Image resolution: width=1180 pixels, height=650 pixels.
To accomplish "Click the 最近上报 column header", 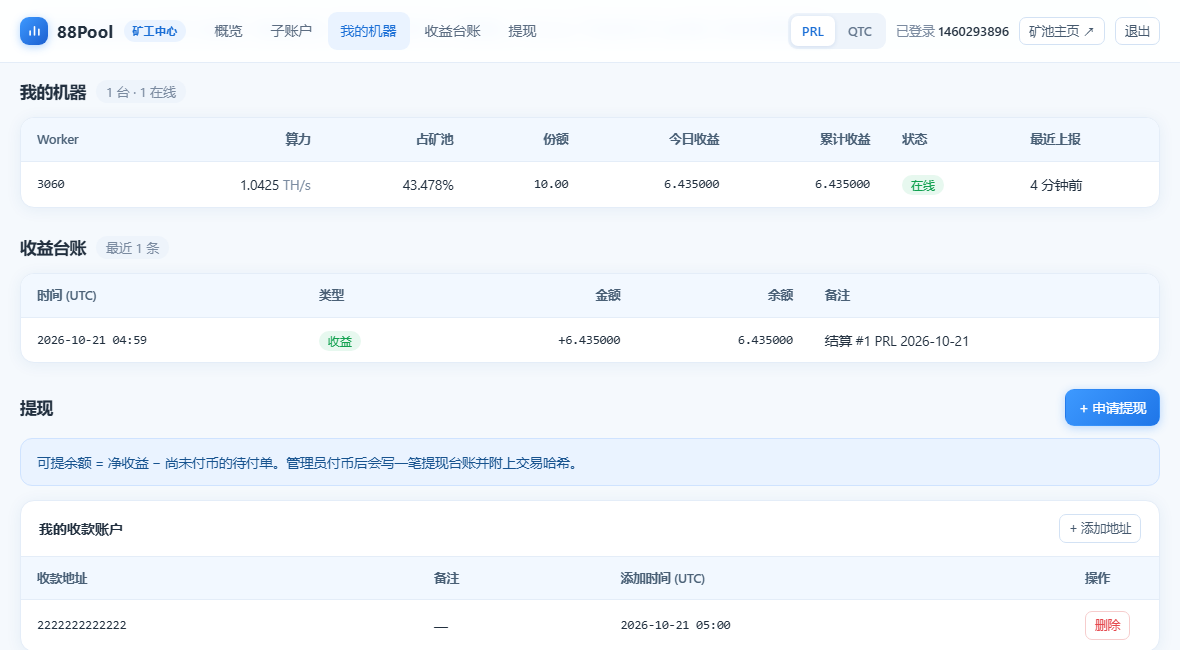I will [1055, 139].
